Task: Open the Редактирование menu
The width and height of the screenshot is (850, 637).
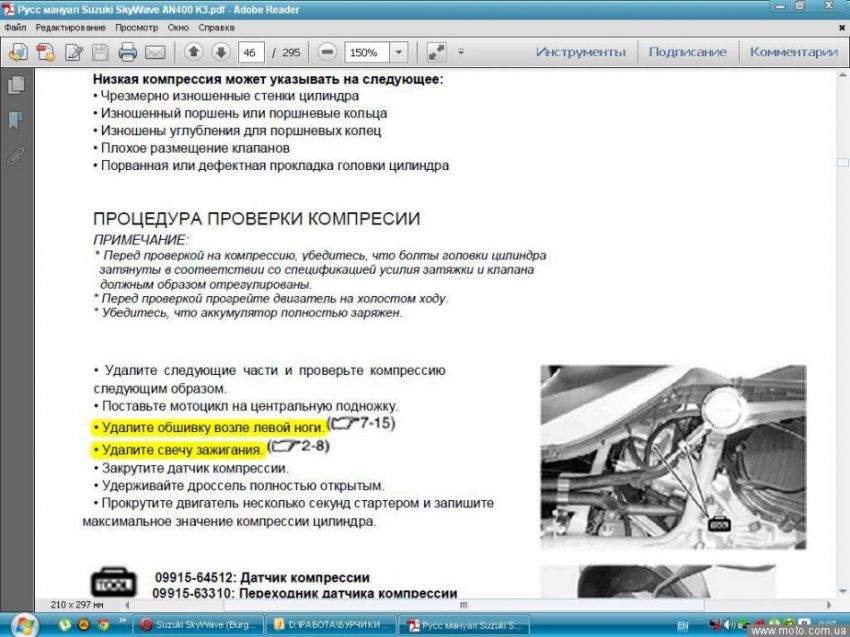Action: 70,28
